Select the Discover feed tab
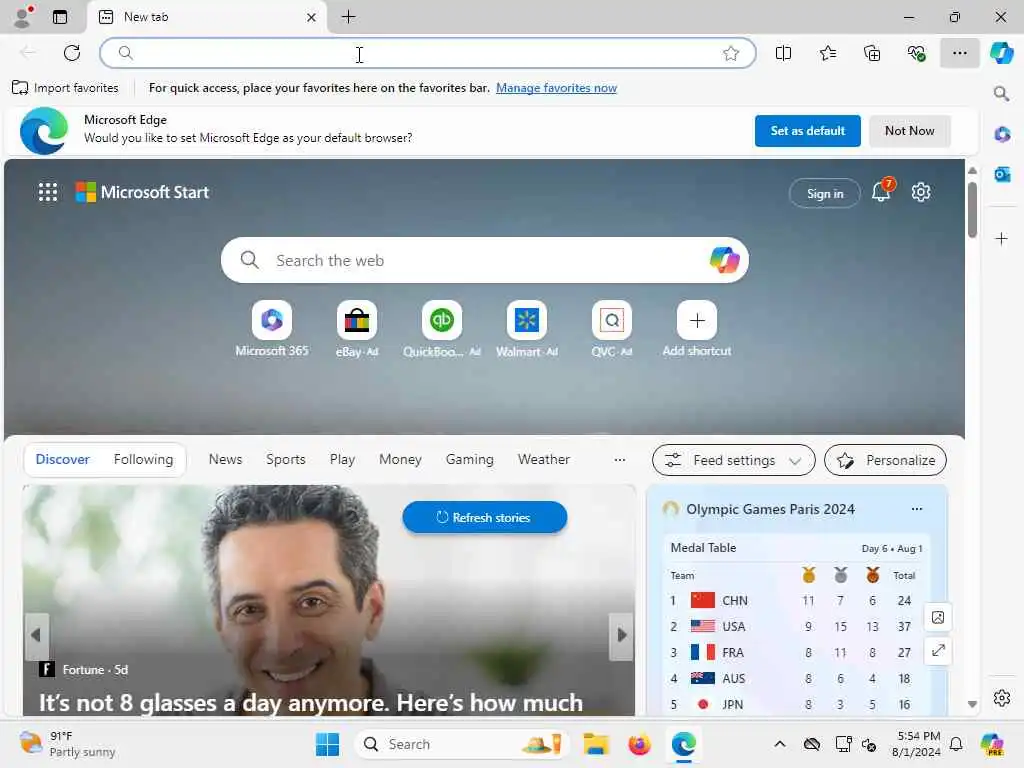This screenshot has height=768, width=1024. 62,459
